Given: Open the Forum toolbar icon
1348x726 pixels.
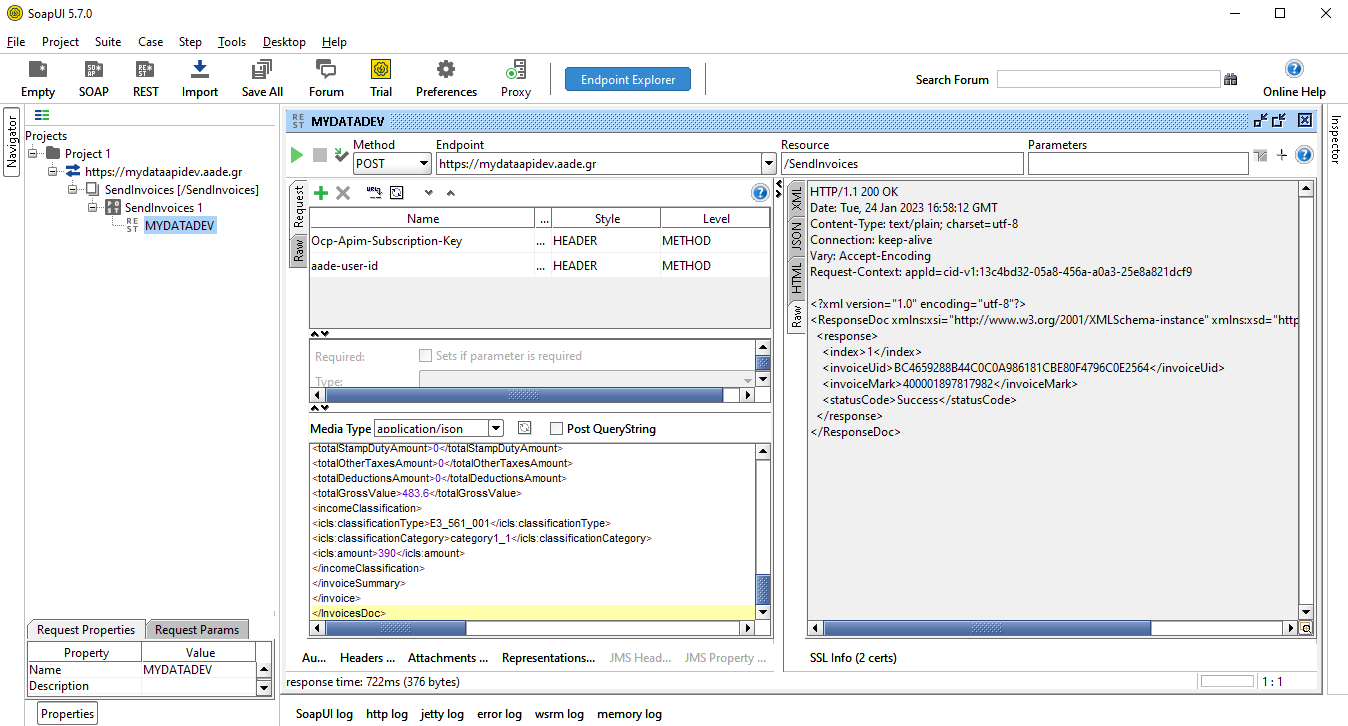Looking at the screenshot, I should click(326, 78).
